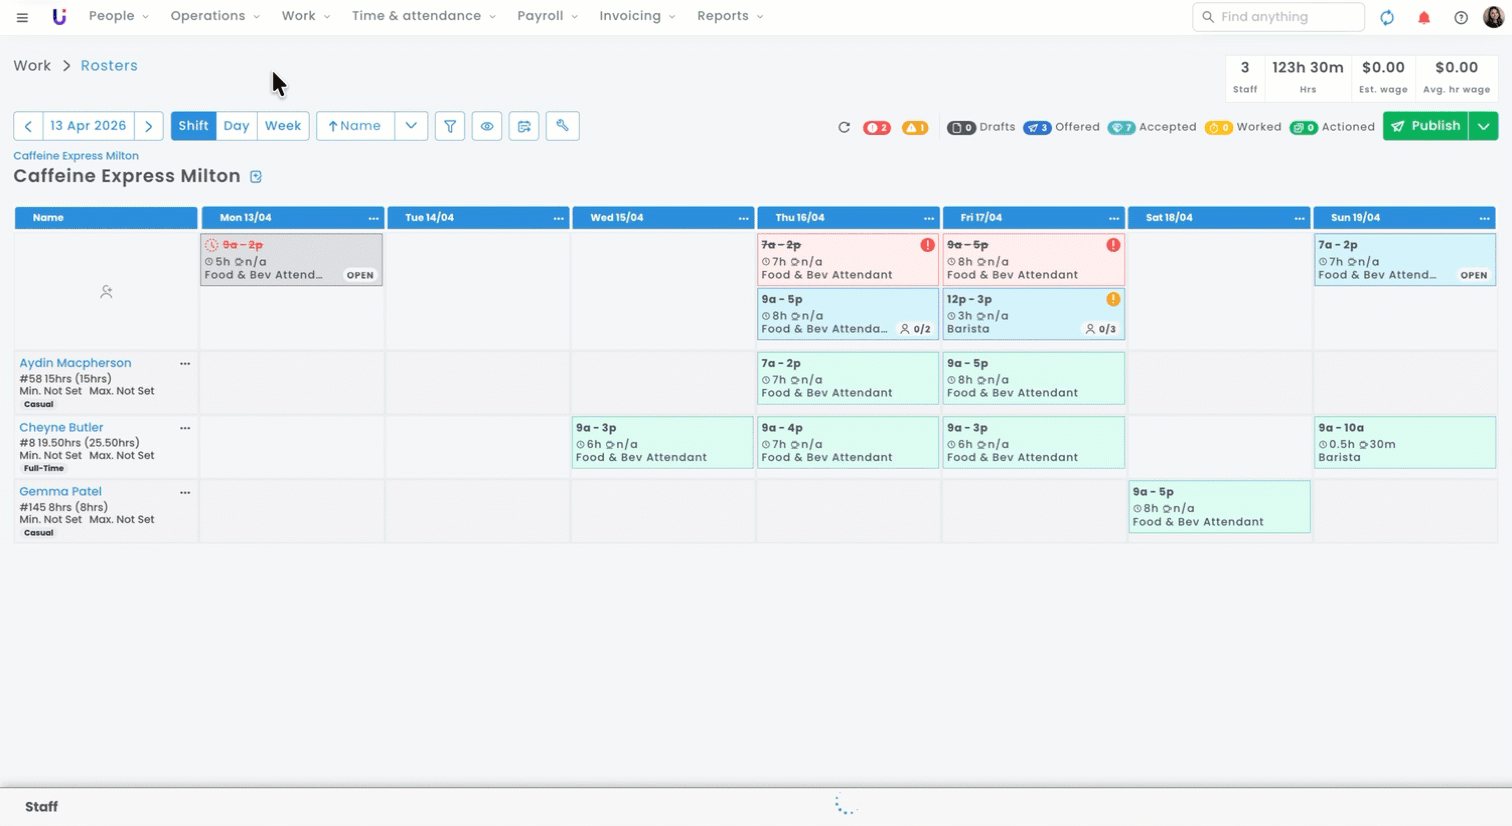Open the Name sort dropdown arrow
This screenshot has height=826, width=1512.
411,126
